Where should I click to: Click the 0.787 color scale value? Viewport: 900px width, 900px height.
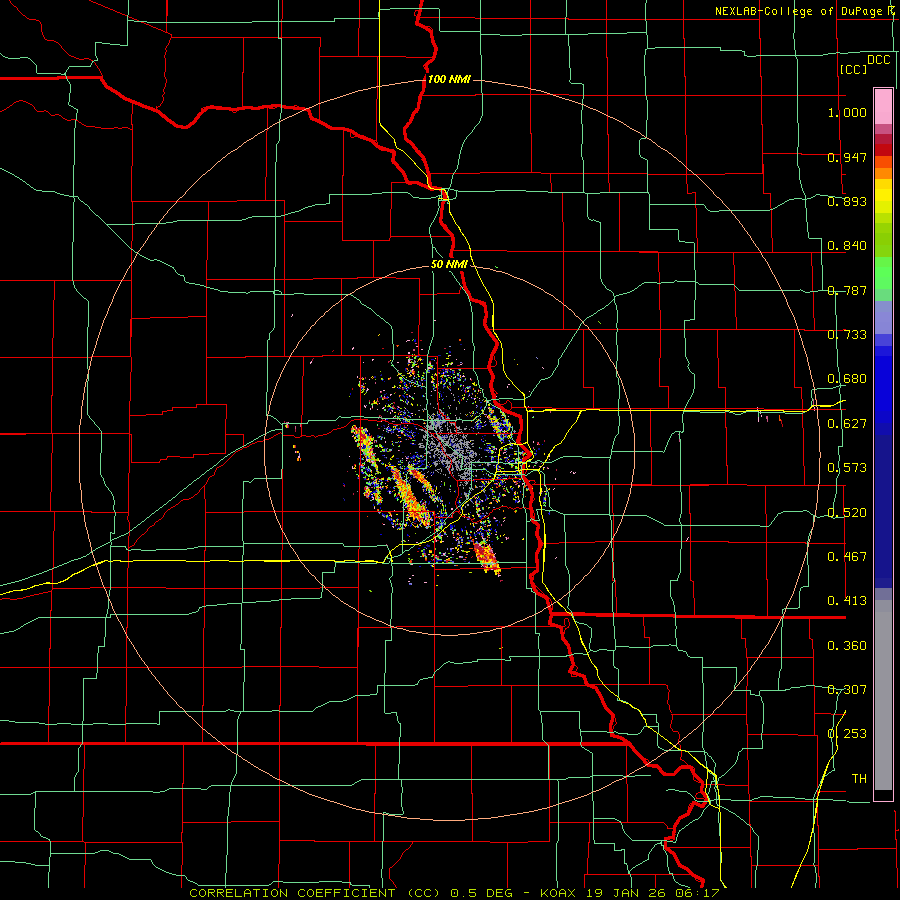pos(847,290)
